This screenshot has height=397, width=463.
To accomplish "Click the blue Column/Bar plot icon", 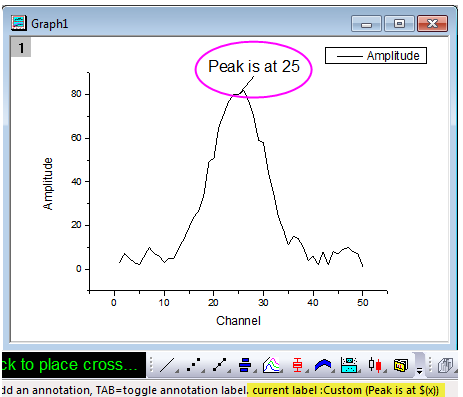I will coord(245,365).
